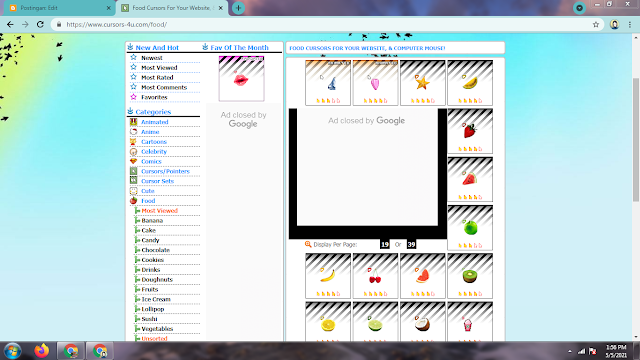The width and height of the screenshot is (640, 360).
Task: Click the star icon beside Newest
Action: tap(133, 58)
